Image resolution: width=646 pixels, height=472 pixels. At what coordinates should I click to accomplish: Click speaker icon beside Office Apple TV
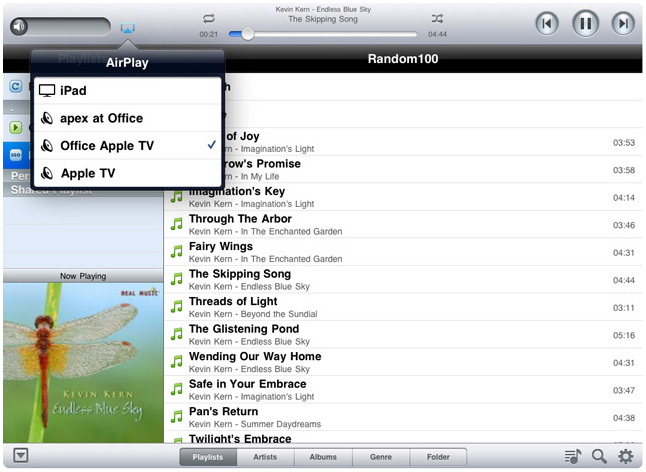point(47,146)
